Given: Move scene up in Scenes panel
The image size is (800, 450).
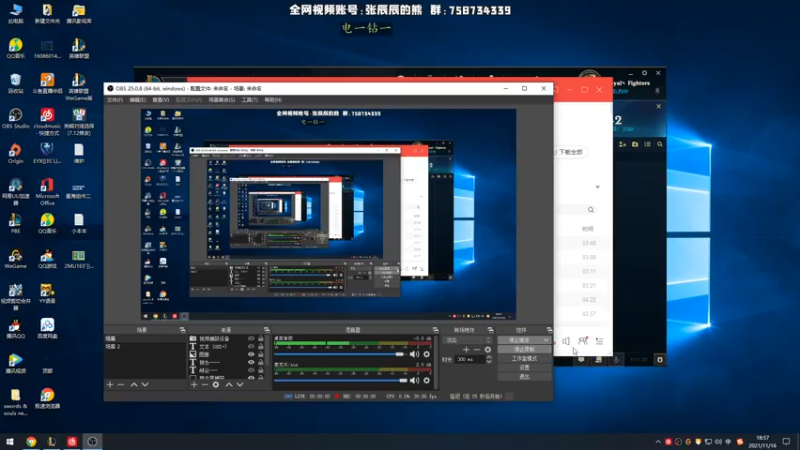Looking at the screenshot, I should coord(134,385).
